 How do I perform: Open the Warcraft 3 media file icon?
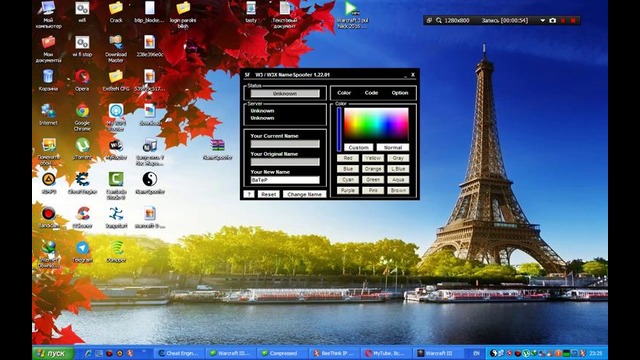[x=351, y=14]
